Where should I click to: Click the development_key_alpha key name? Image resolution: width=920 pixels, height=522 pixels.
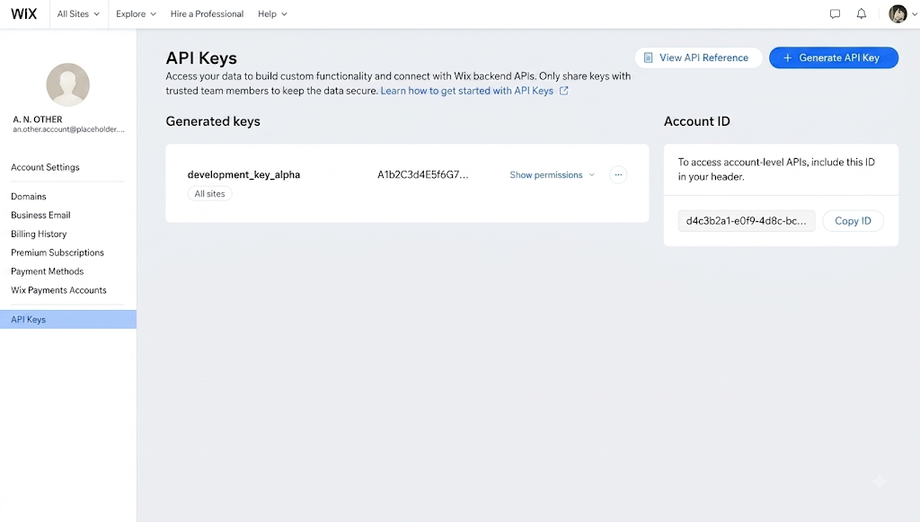tap(243, 175)
